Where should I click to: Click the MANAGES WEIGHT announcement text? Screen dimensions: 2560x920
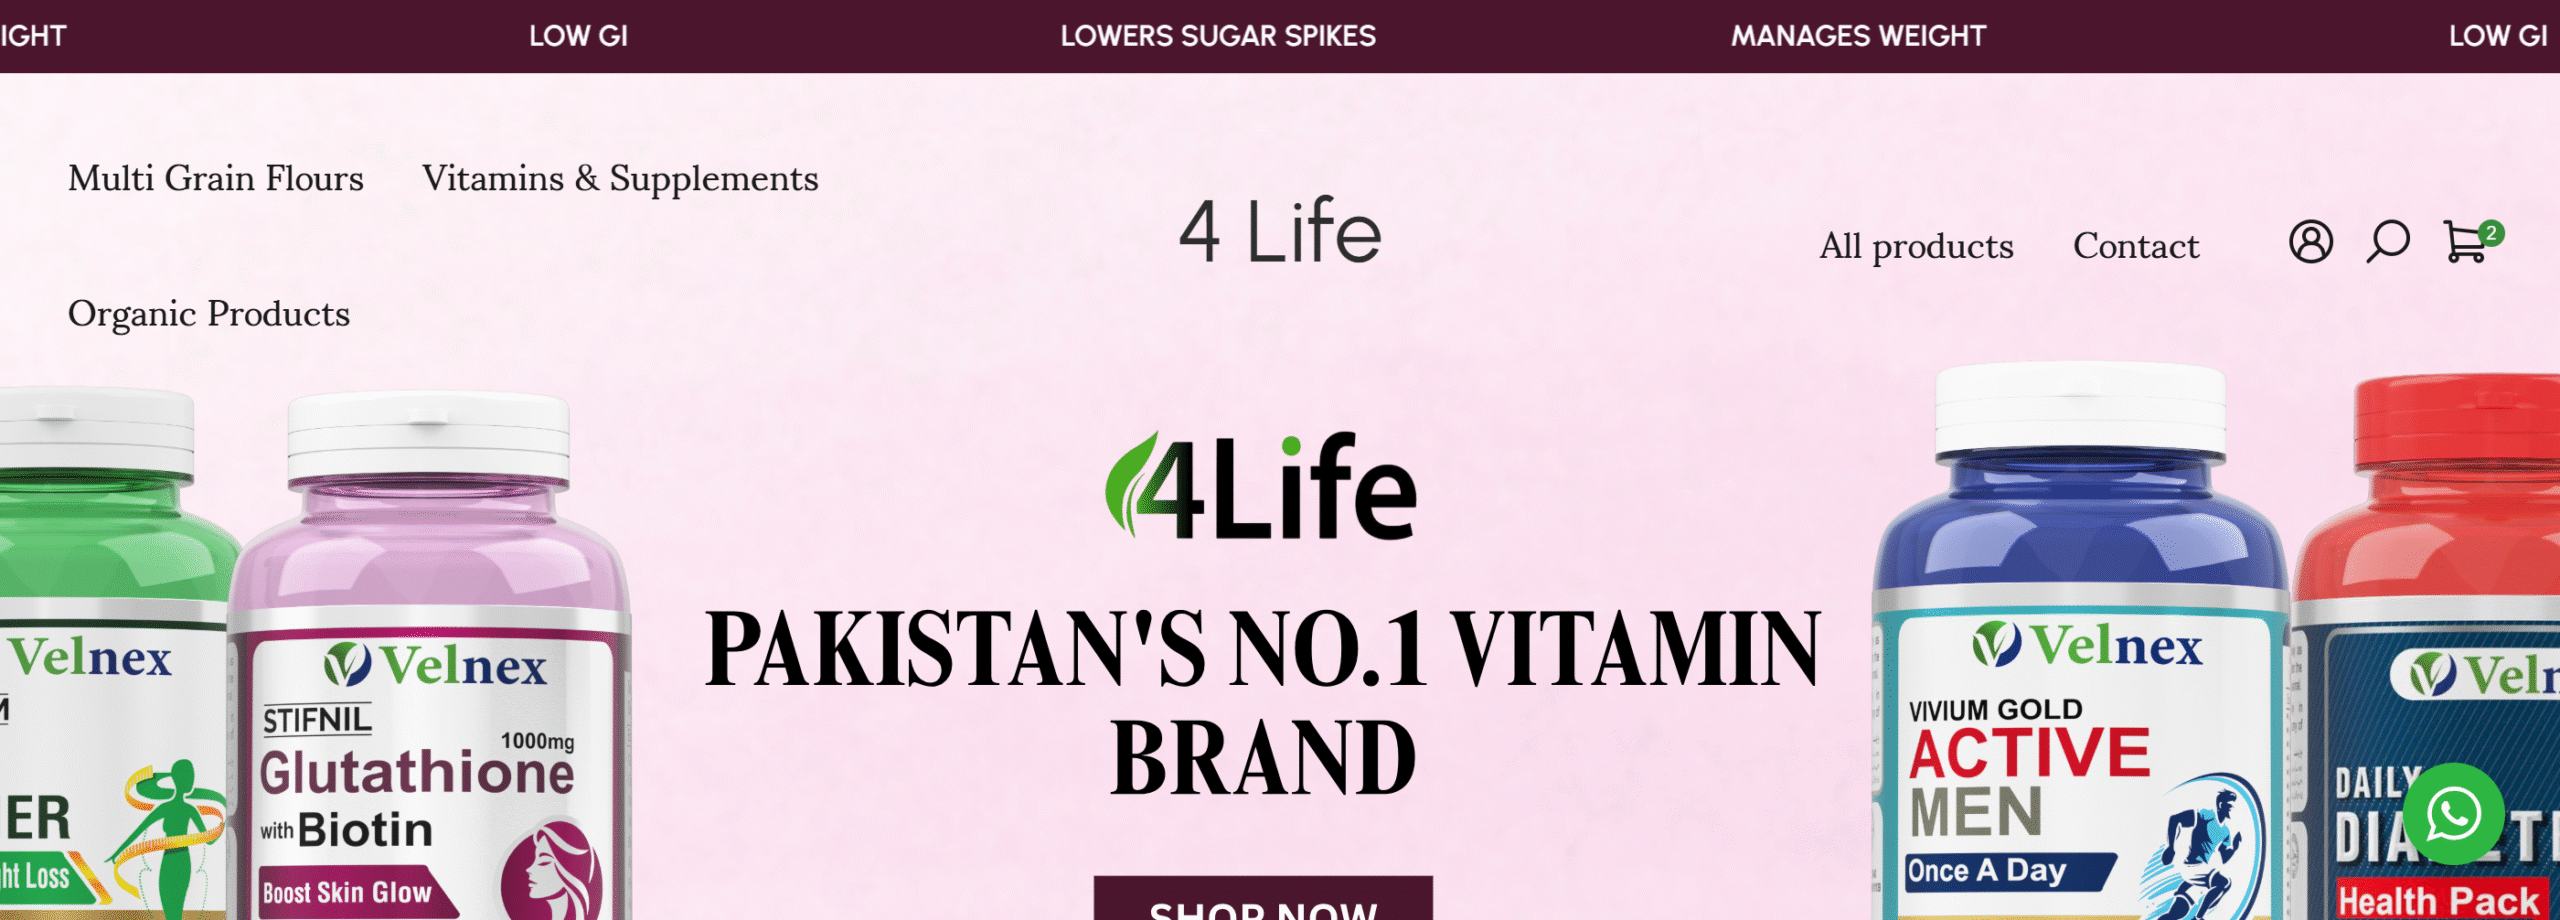tap(1858, 36)
